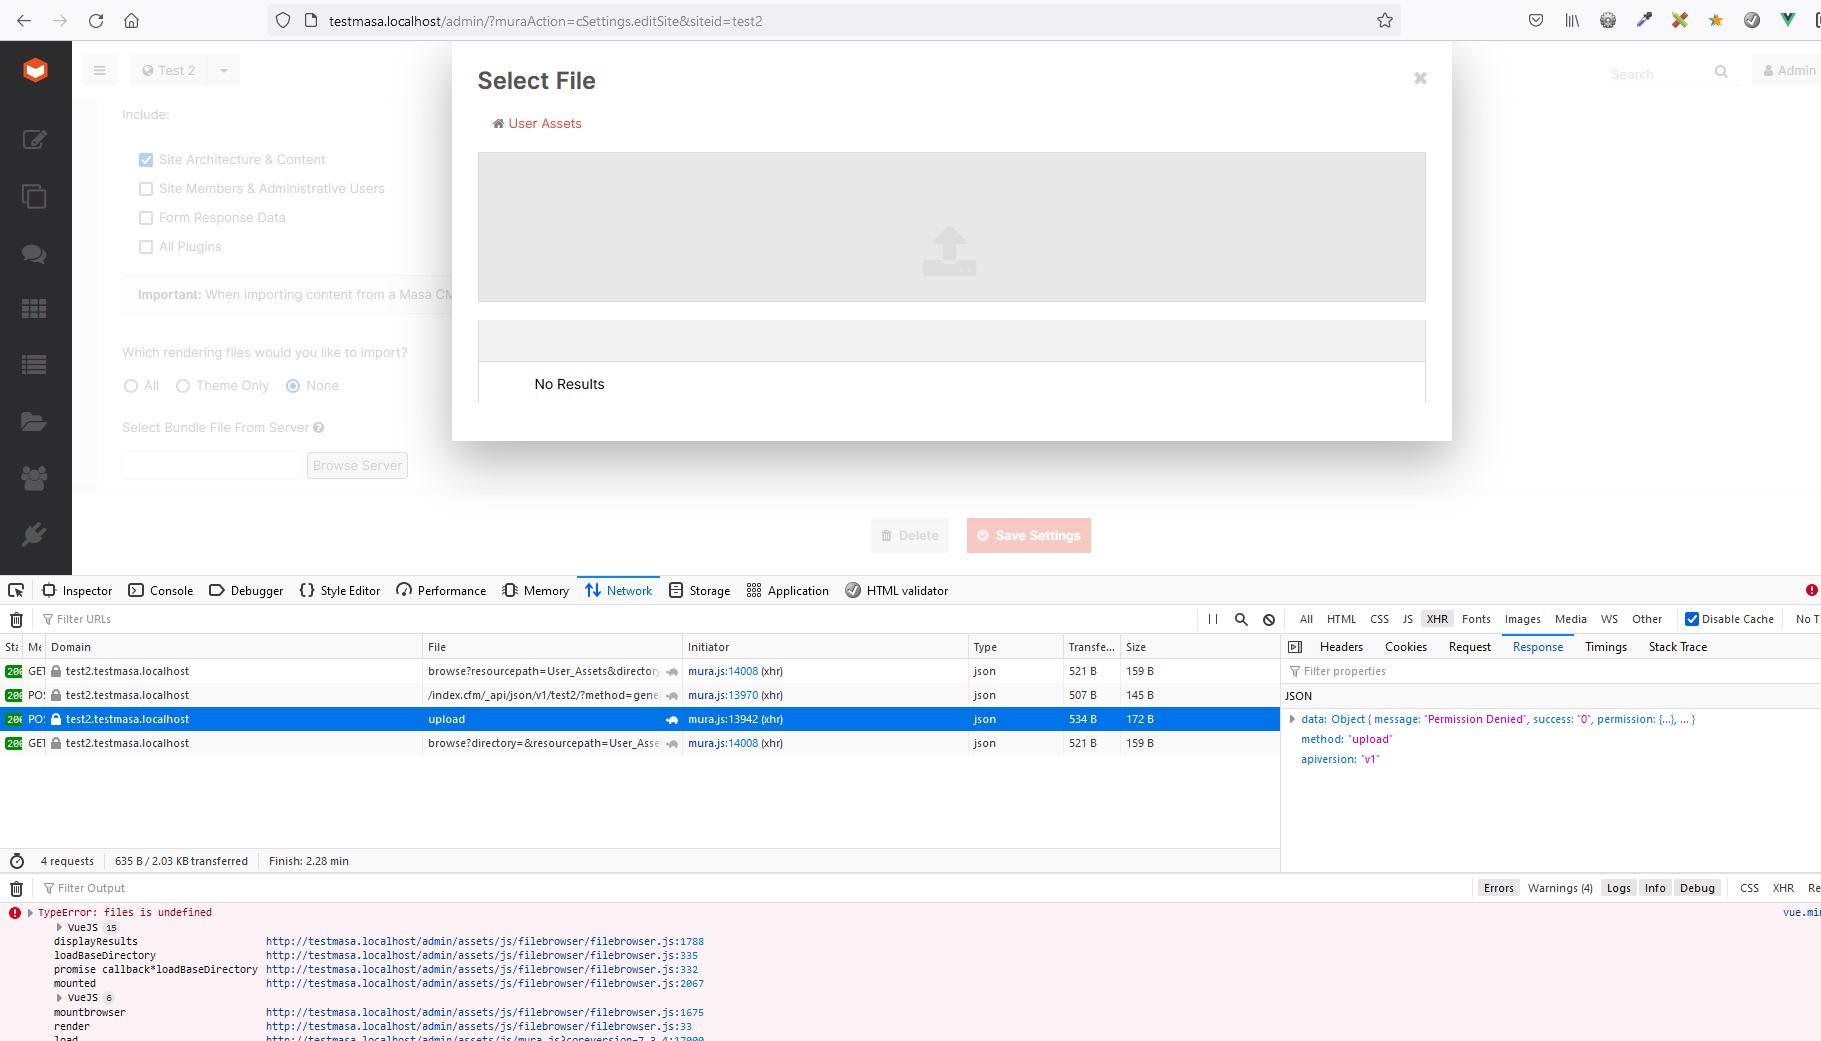Open request blocking icon
This screenshot has width=1821, height=1041.
(x=1269, y=619)
